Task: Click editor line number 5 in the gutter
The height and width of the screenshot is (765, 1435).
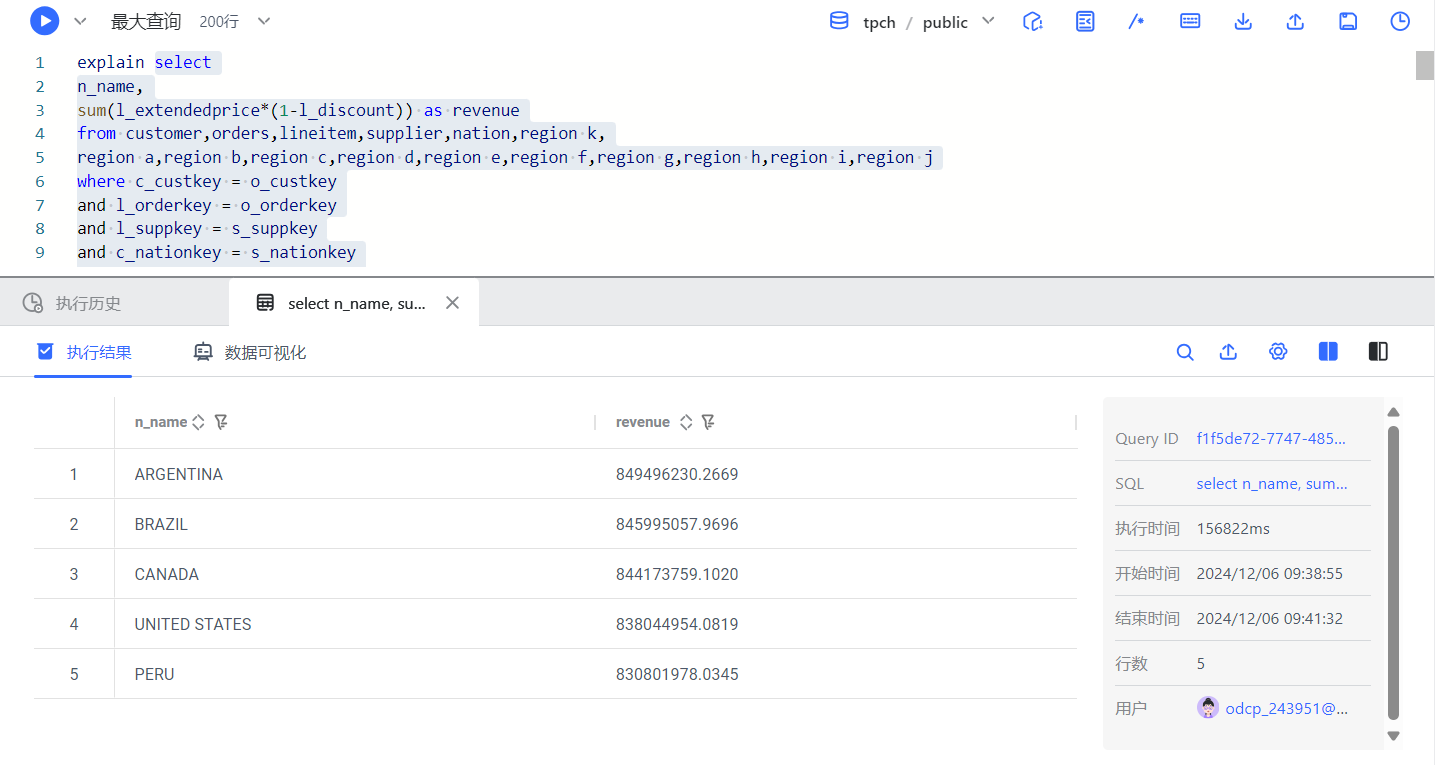Action: point(40,157)
